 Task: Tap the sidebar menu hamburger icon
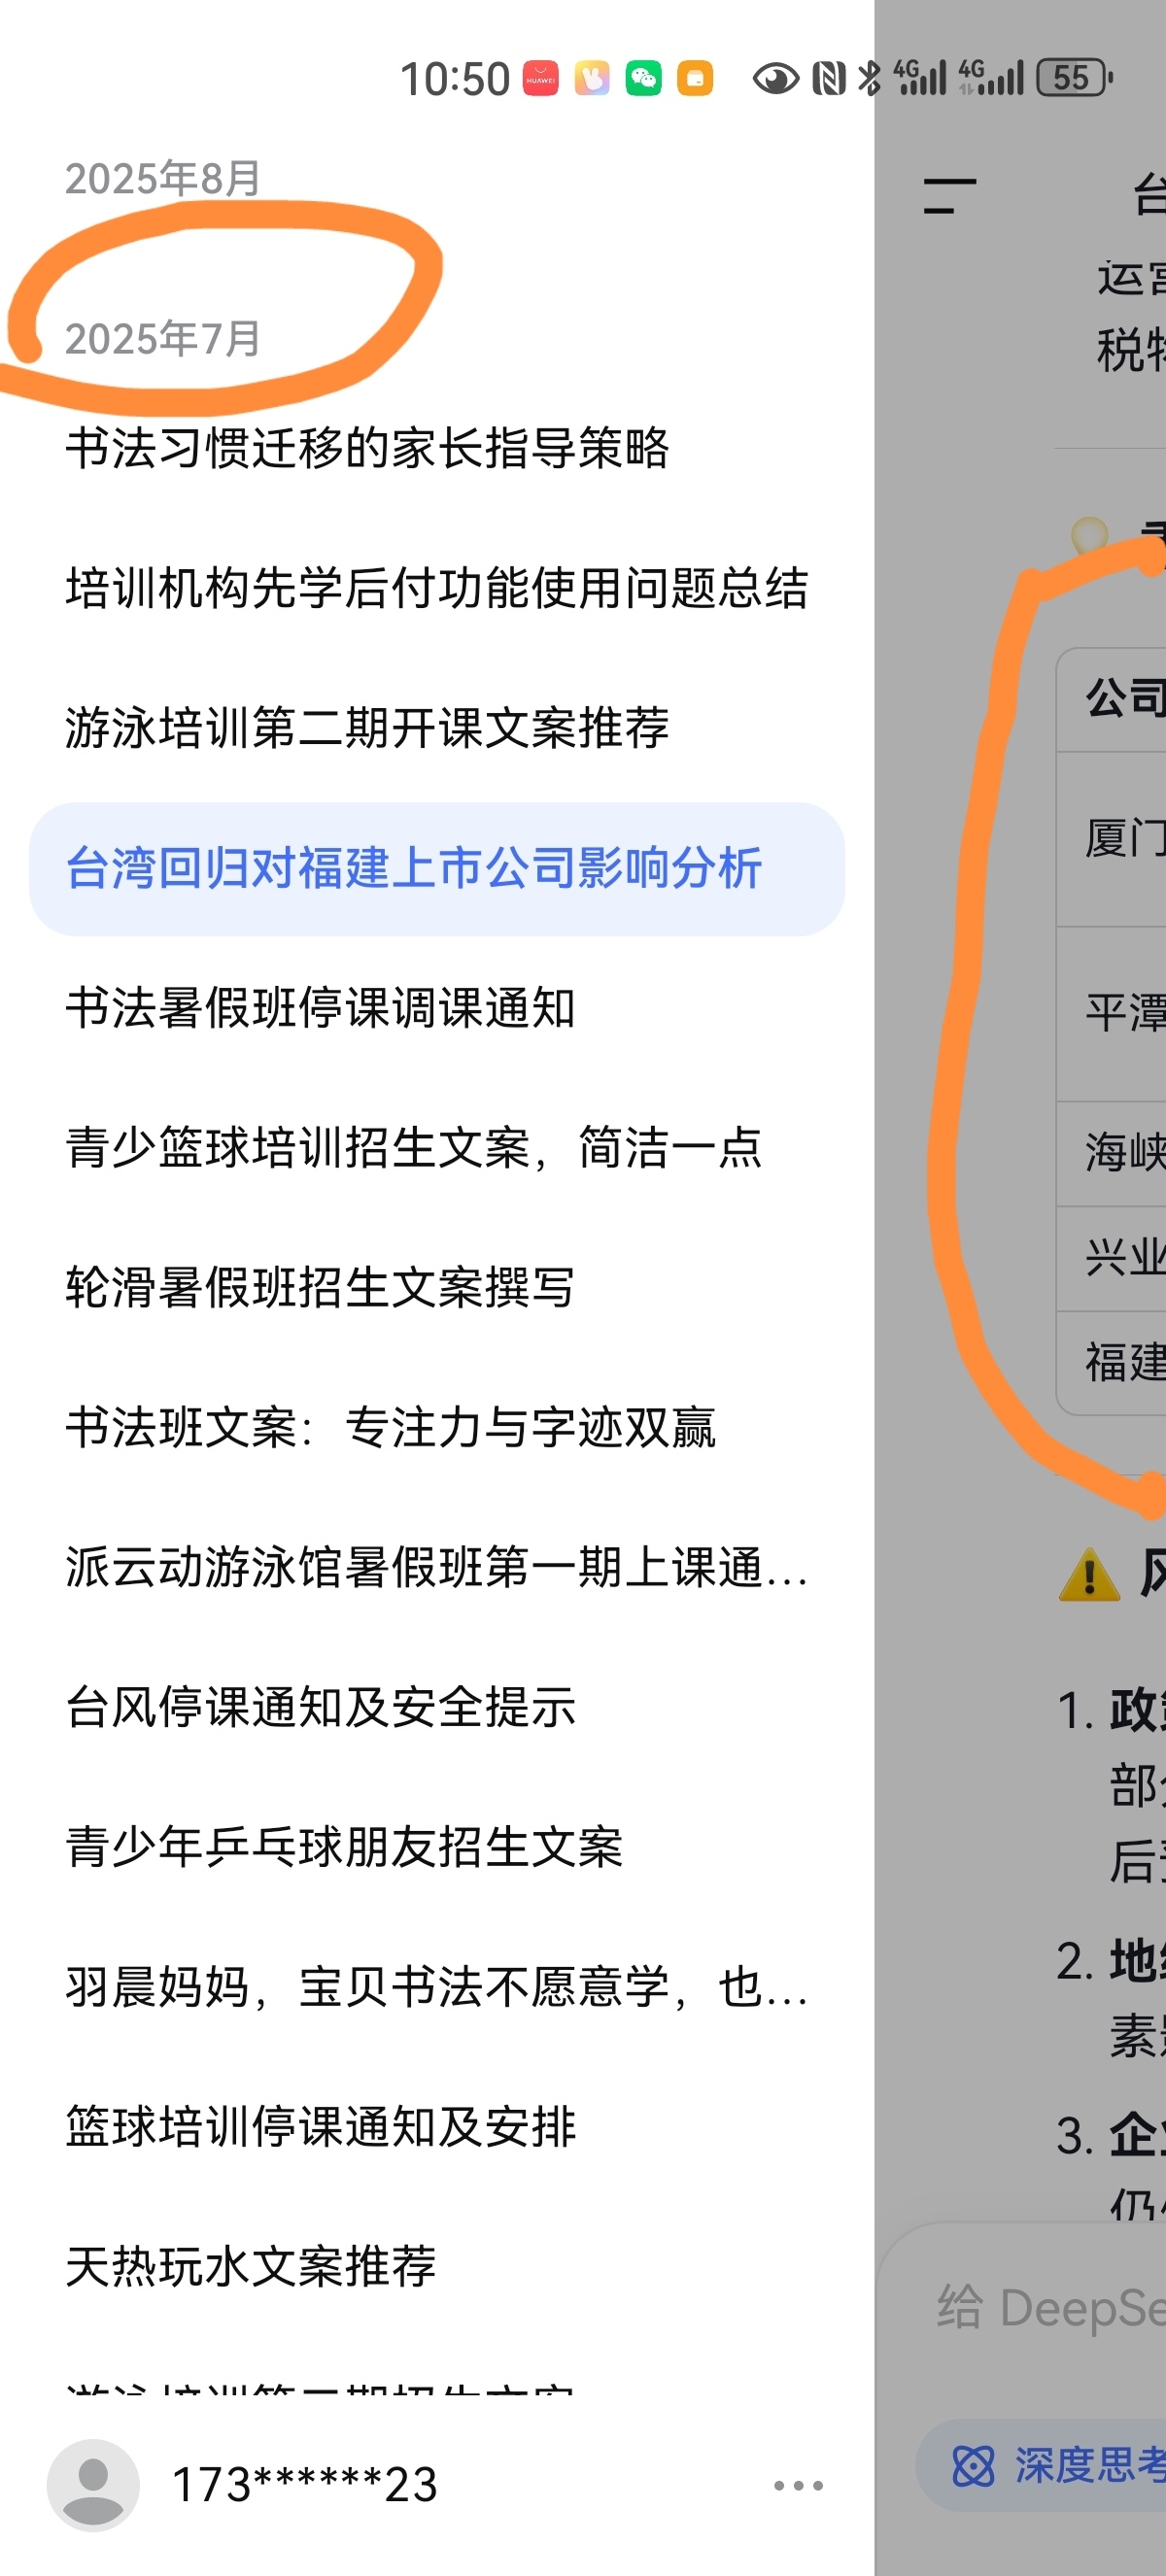[x=949, y=196]
